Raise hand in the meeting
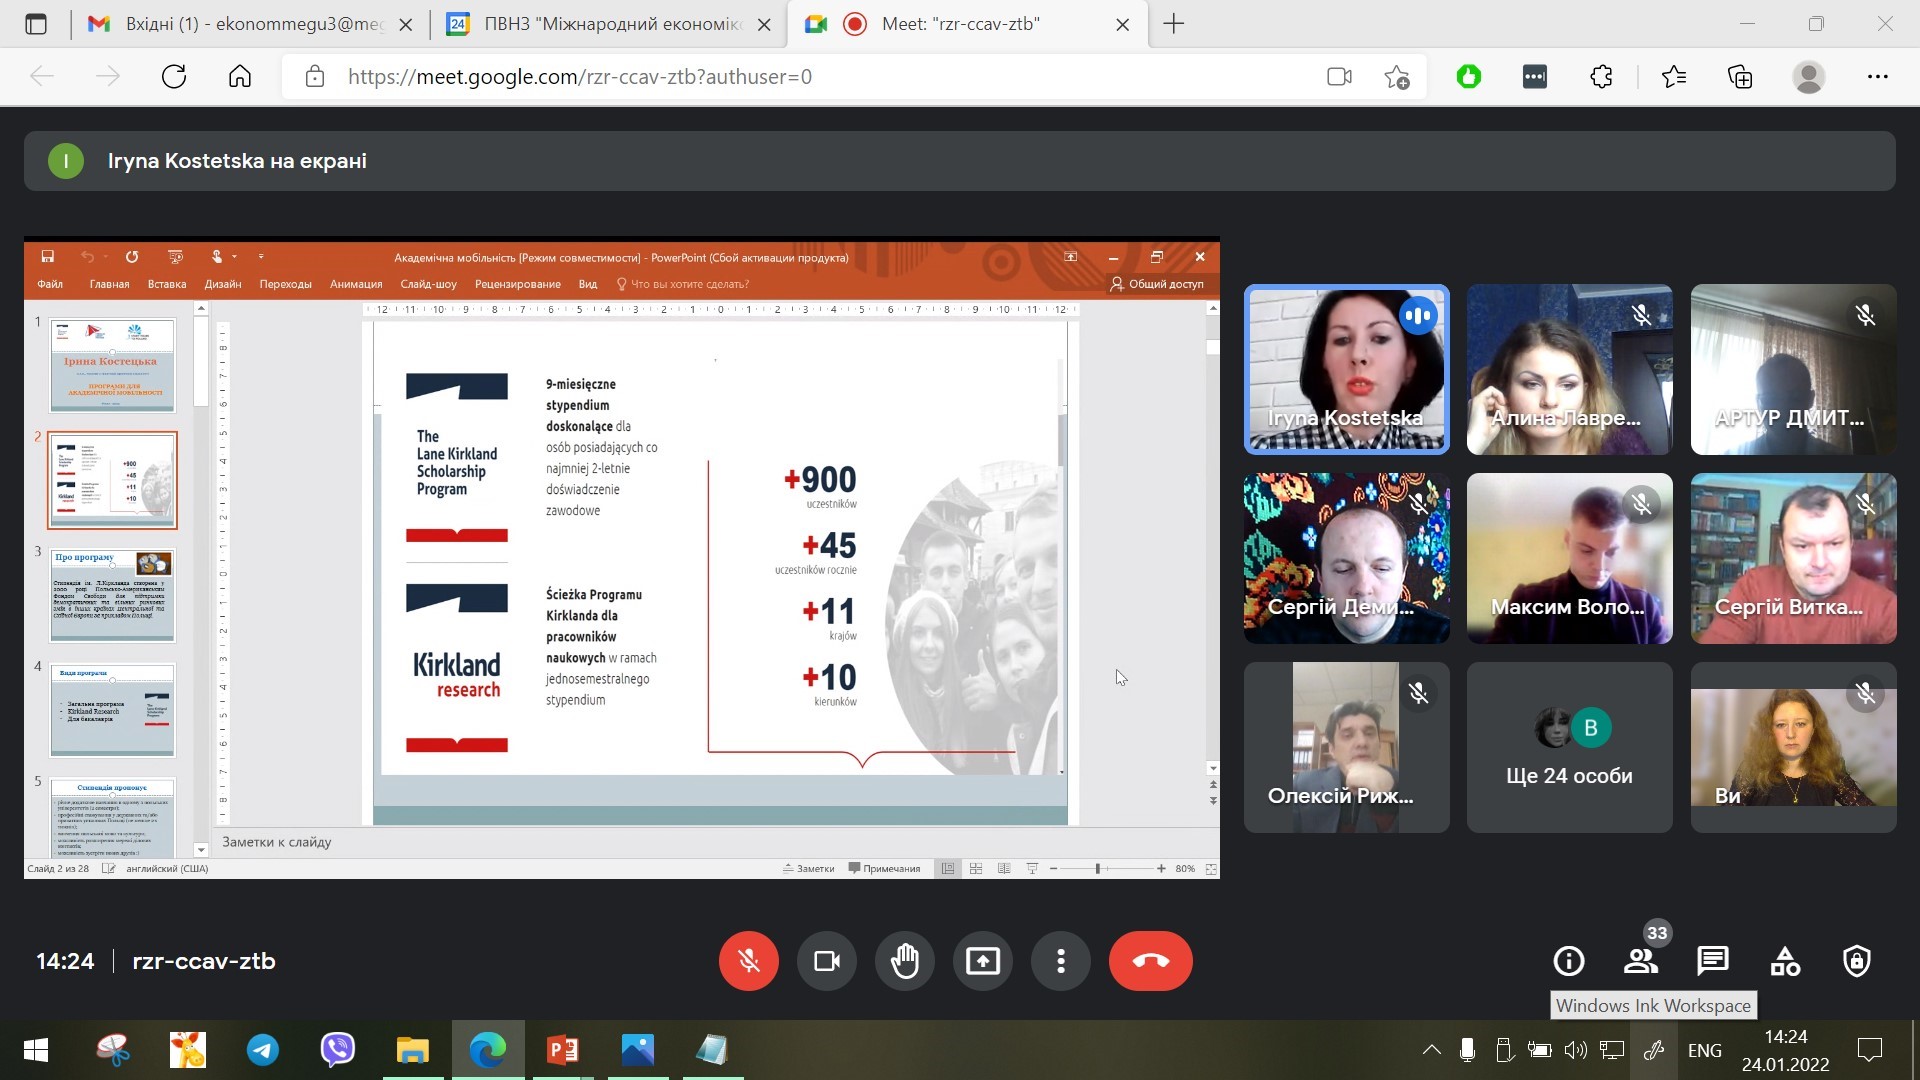Image resolution: width=1920 pixels, height=1080 pixels. (x=904, y=961)
